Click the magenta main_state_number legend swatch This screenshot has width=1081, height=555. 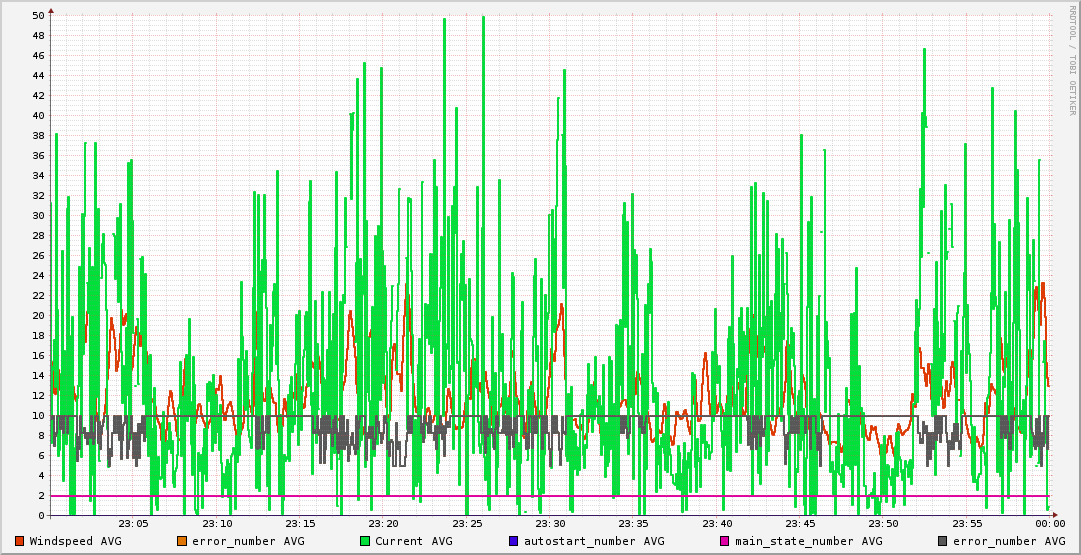725,541
